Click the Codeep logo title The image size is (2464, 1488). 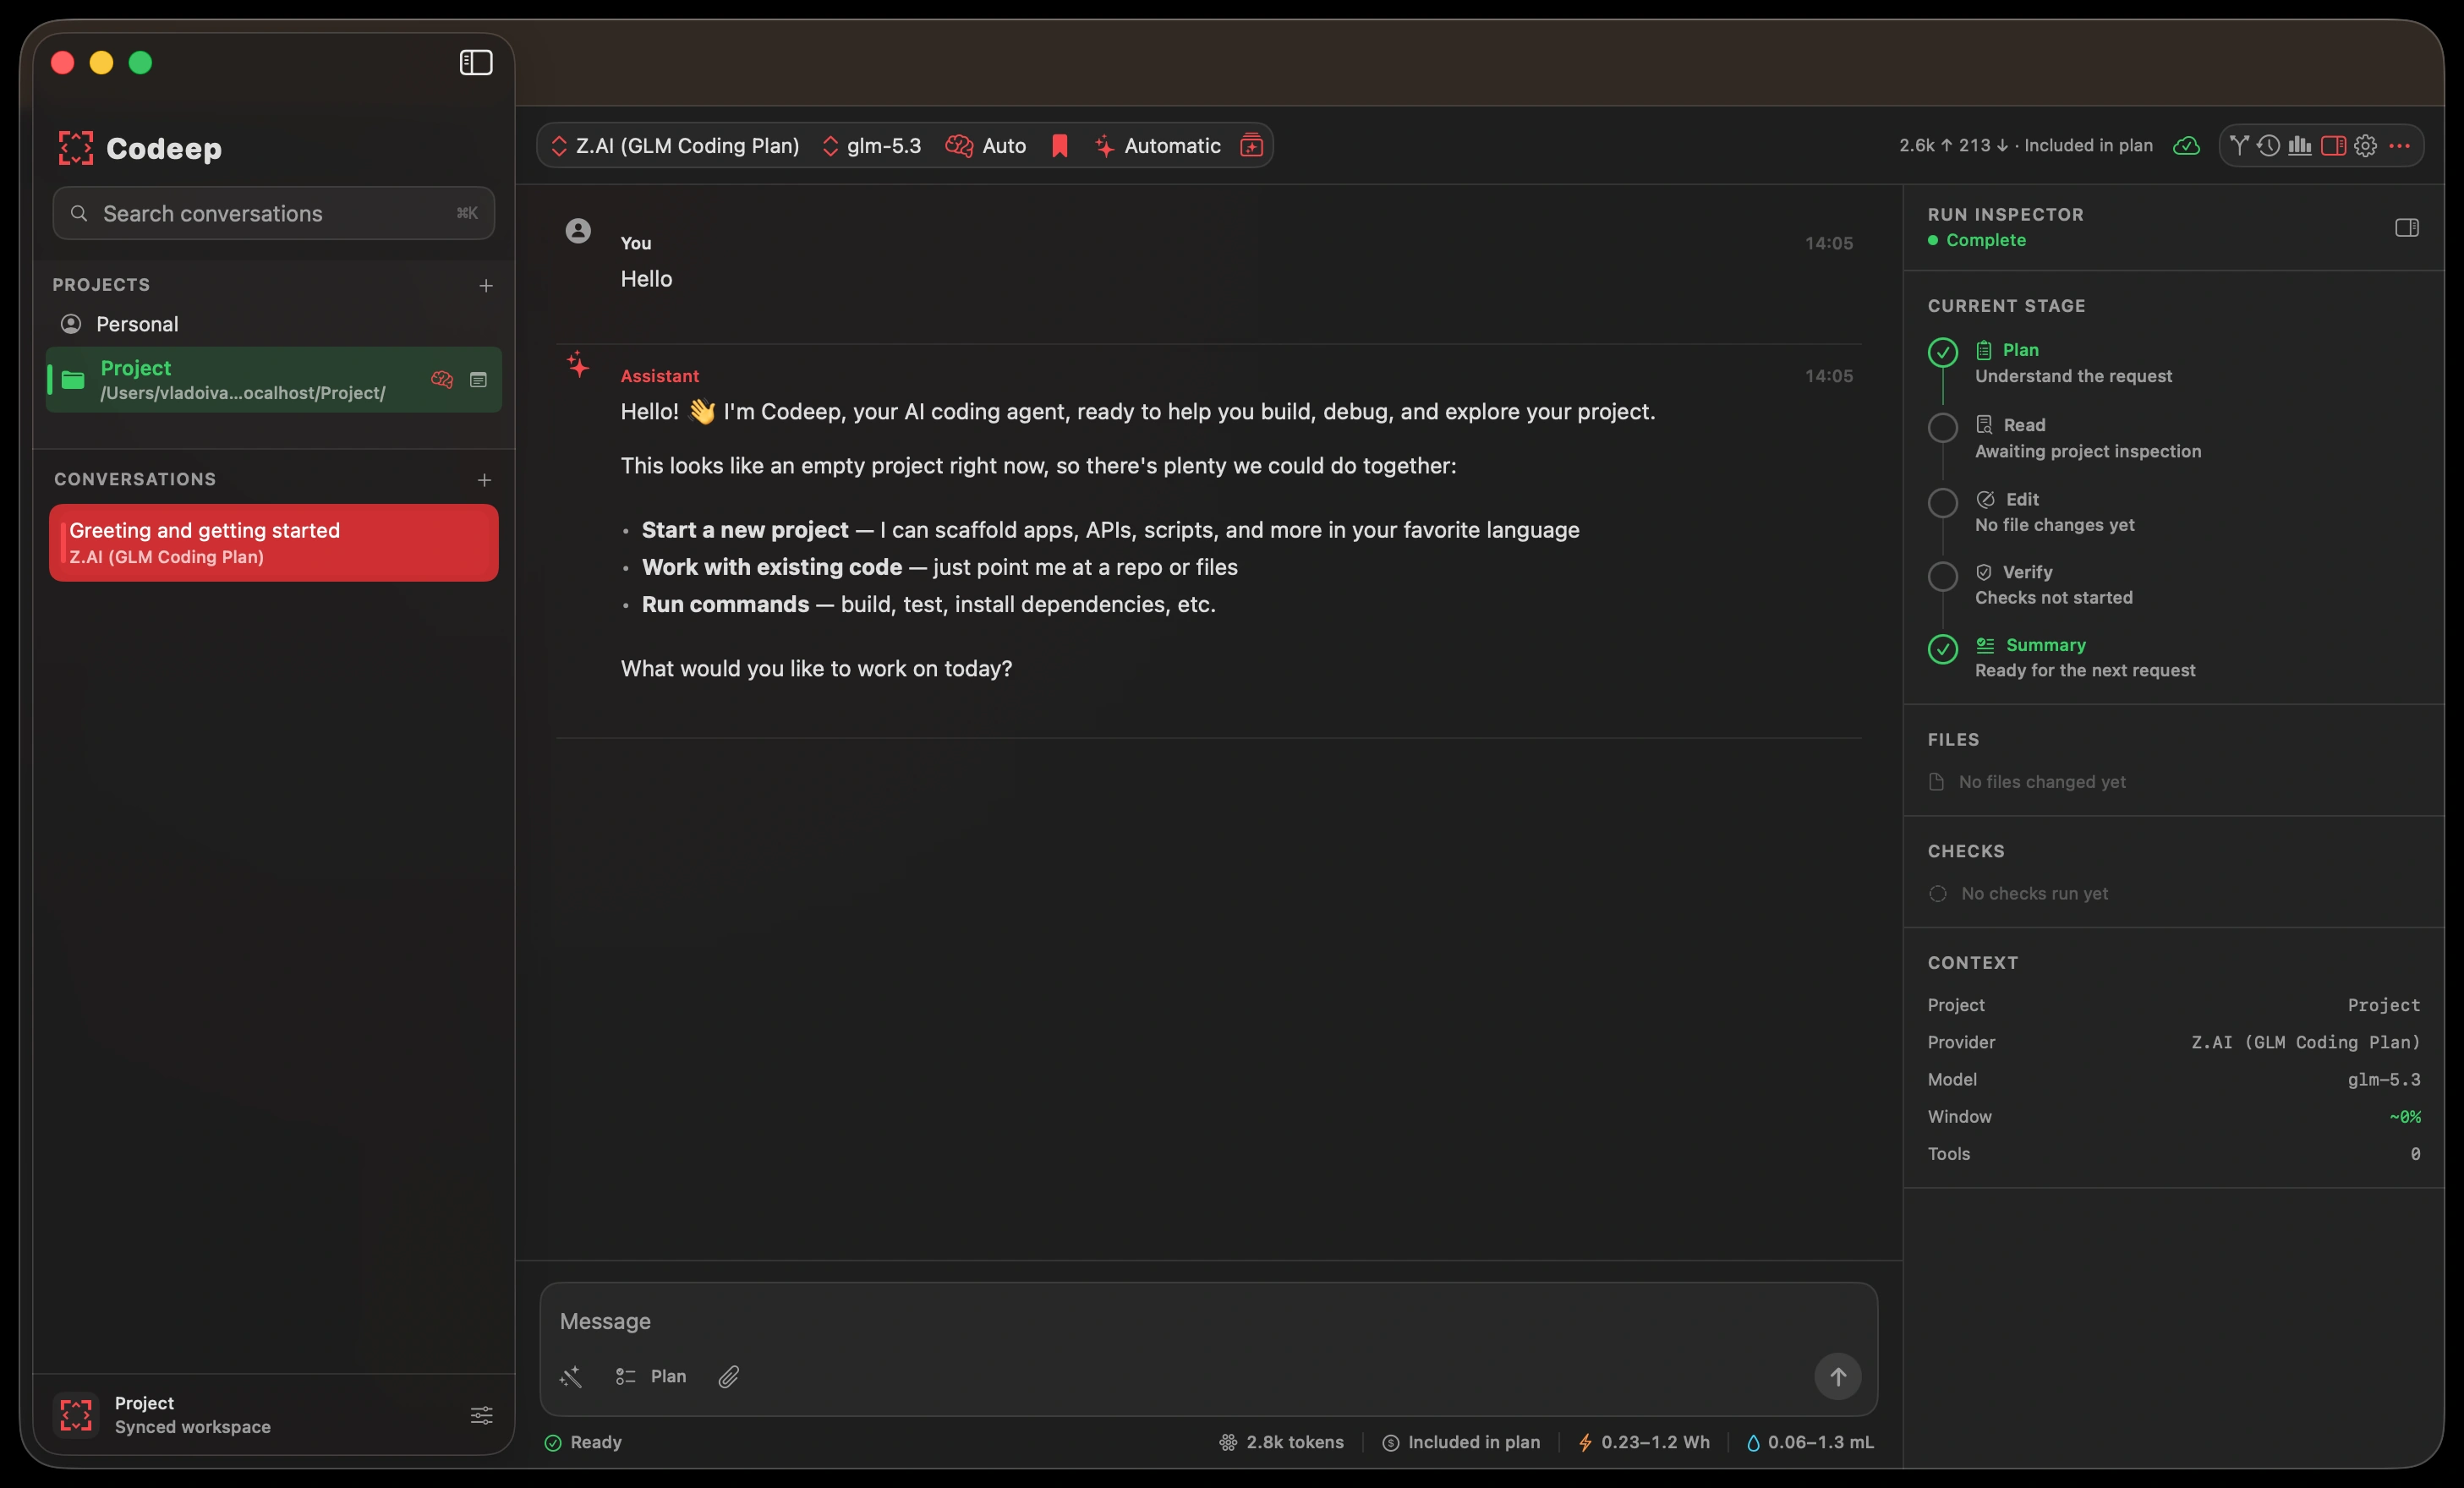140,148
